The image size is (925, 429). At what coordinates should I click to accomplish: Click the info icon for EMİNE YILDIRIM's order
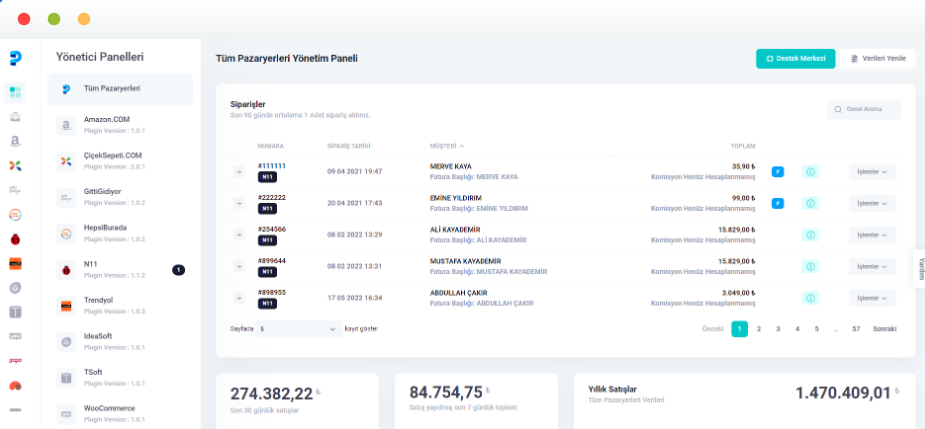coord(810,203)
